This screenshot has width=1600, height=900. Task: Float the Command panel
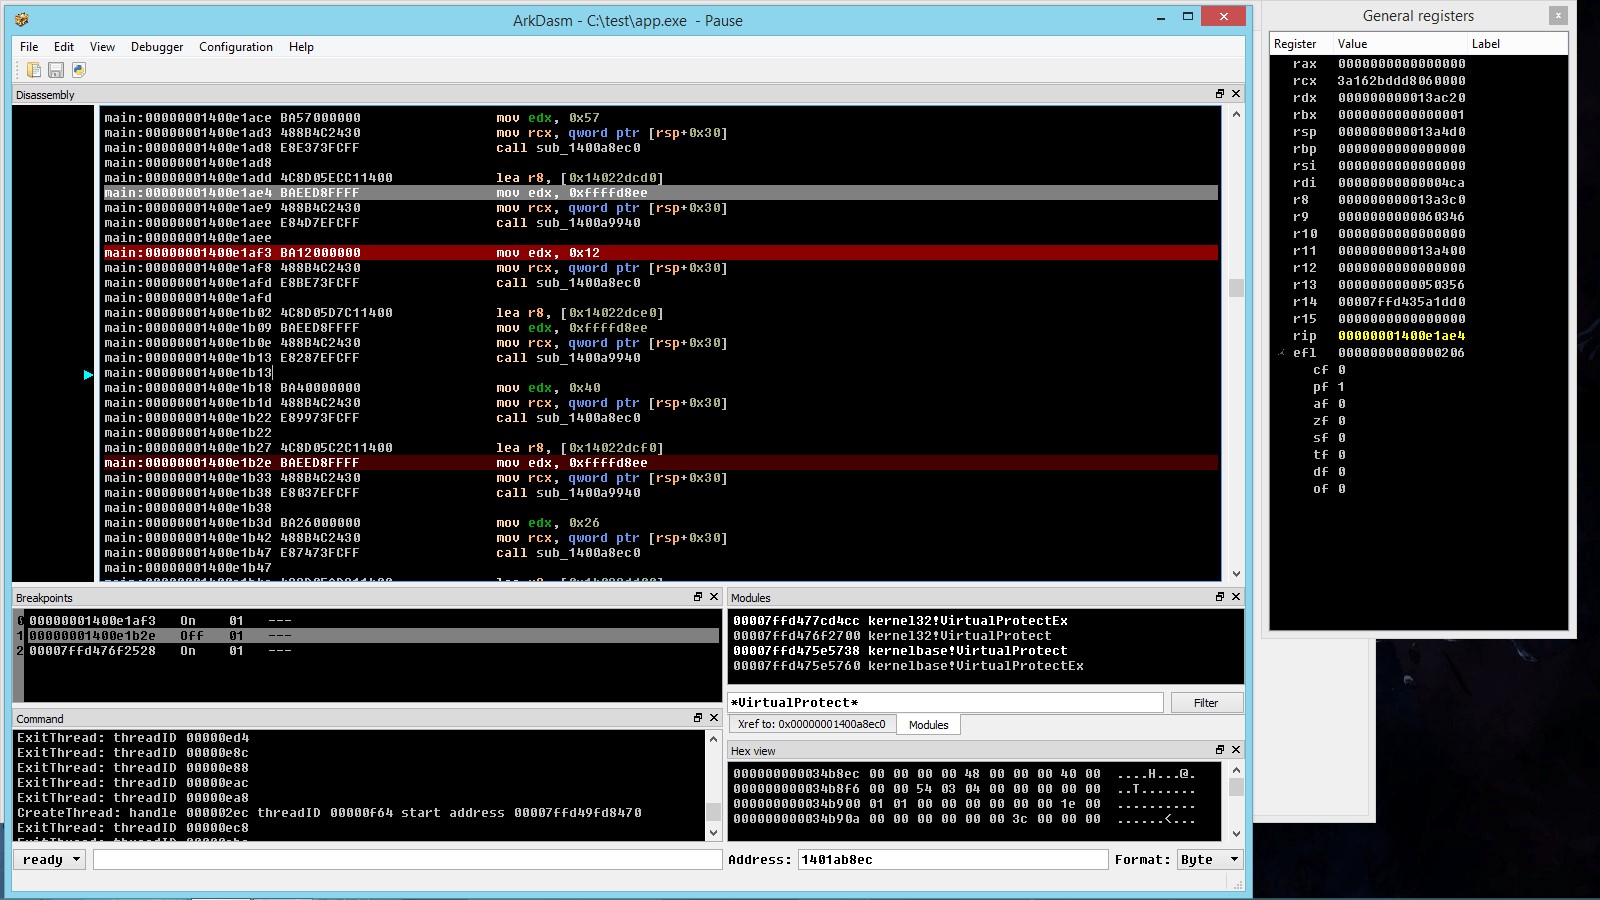coord(697,718)
